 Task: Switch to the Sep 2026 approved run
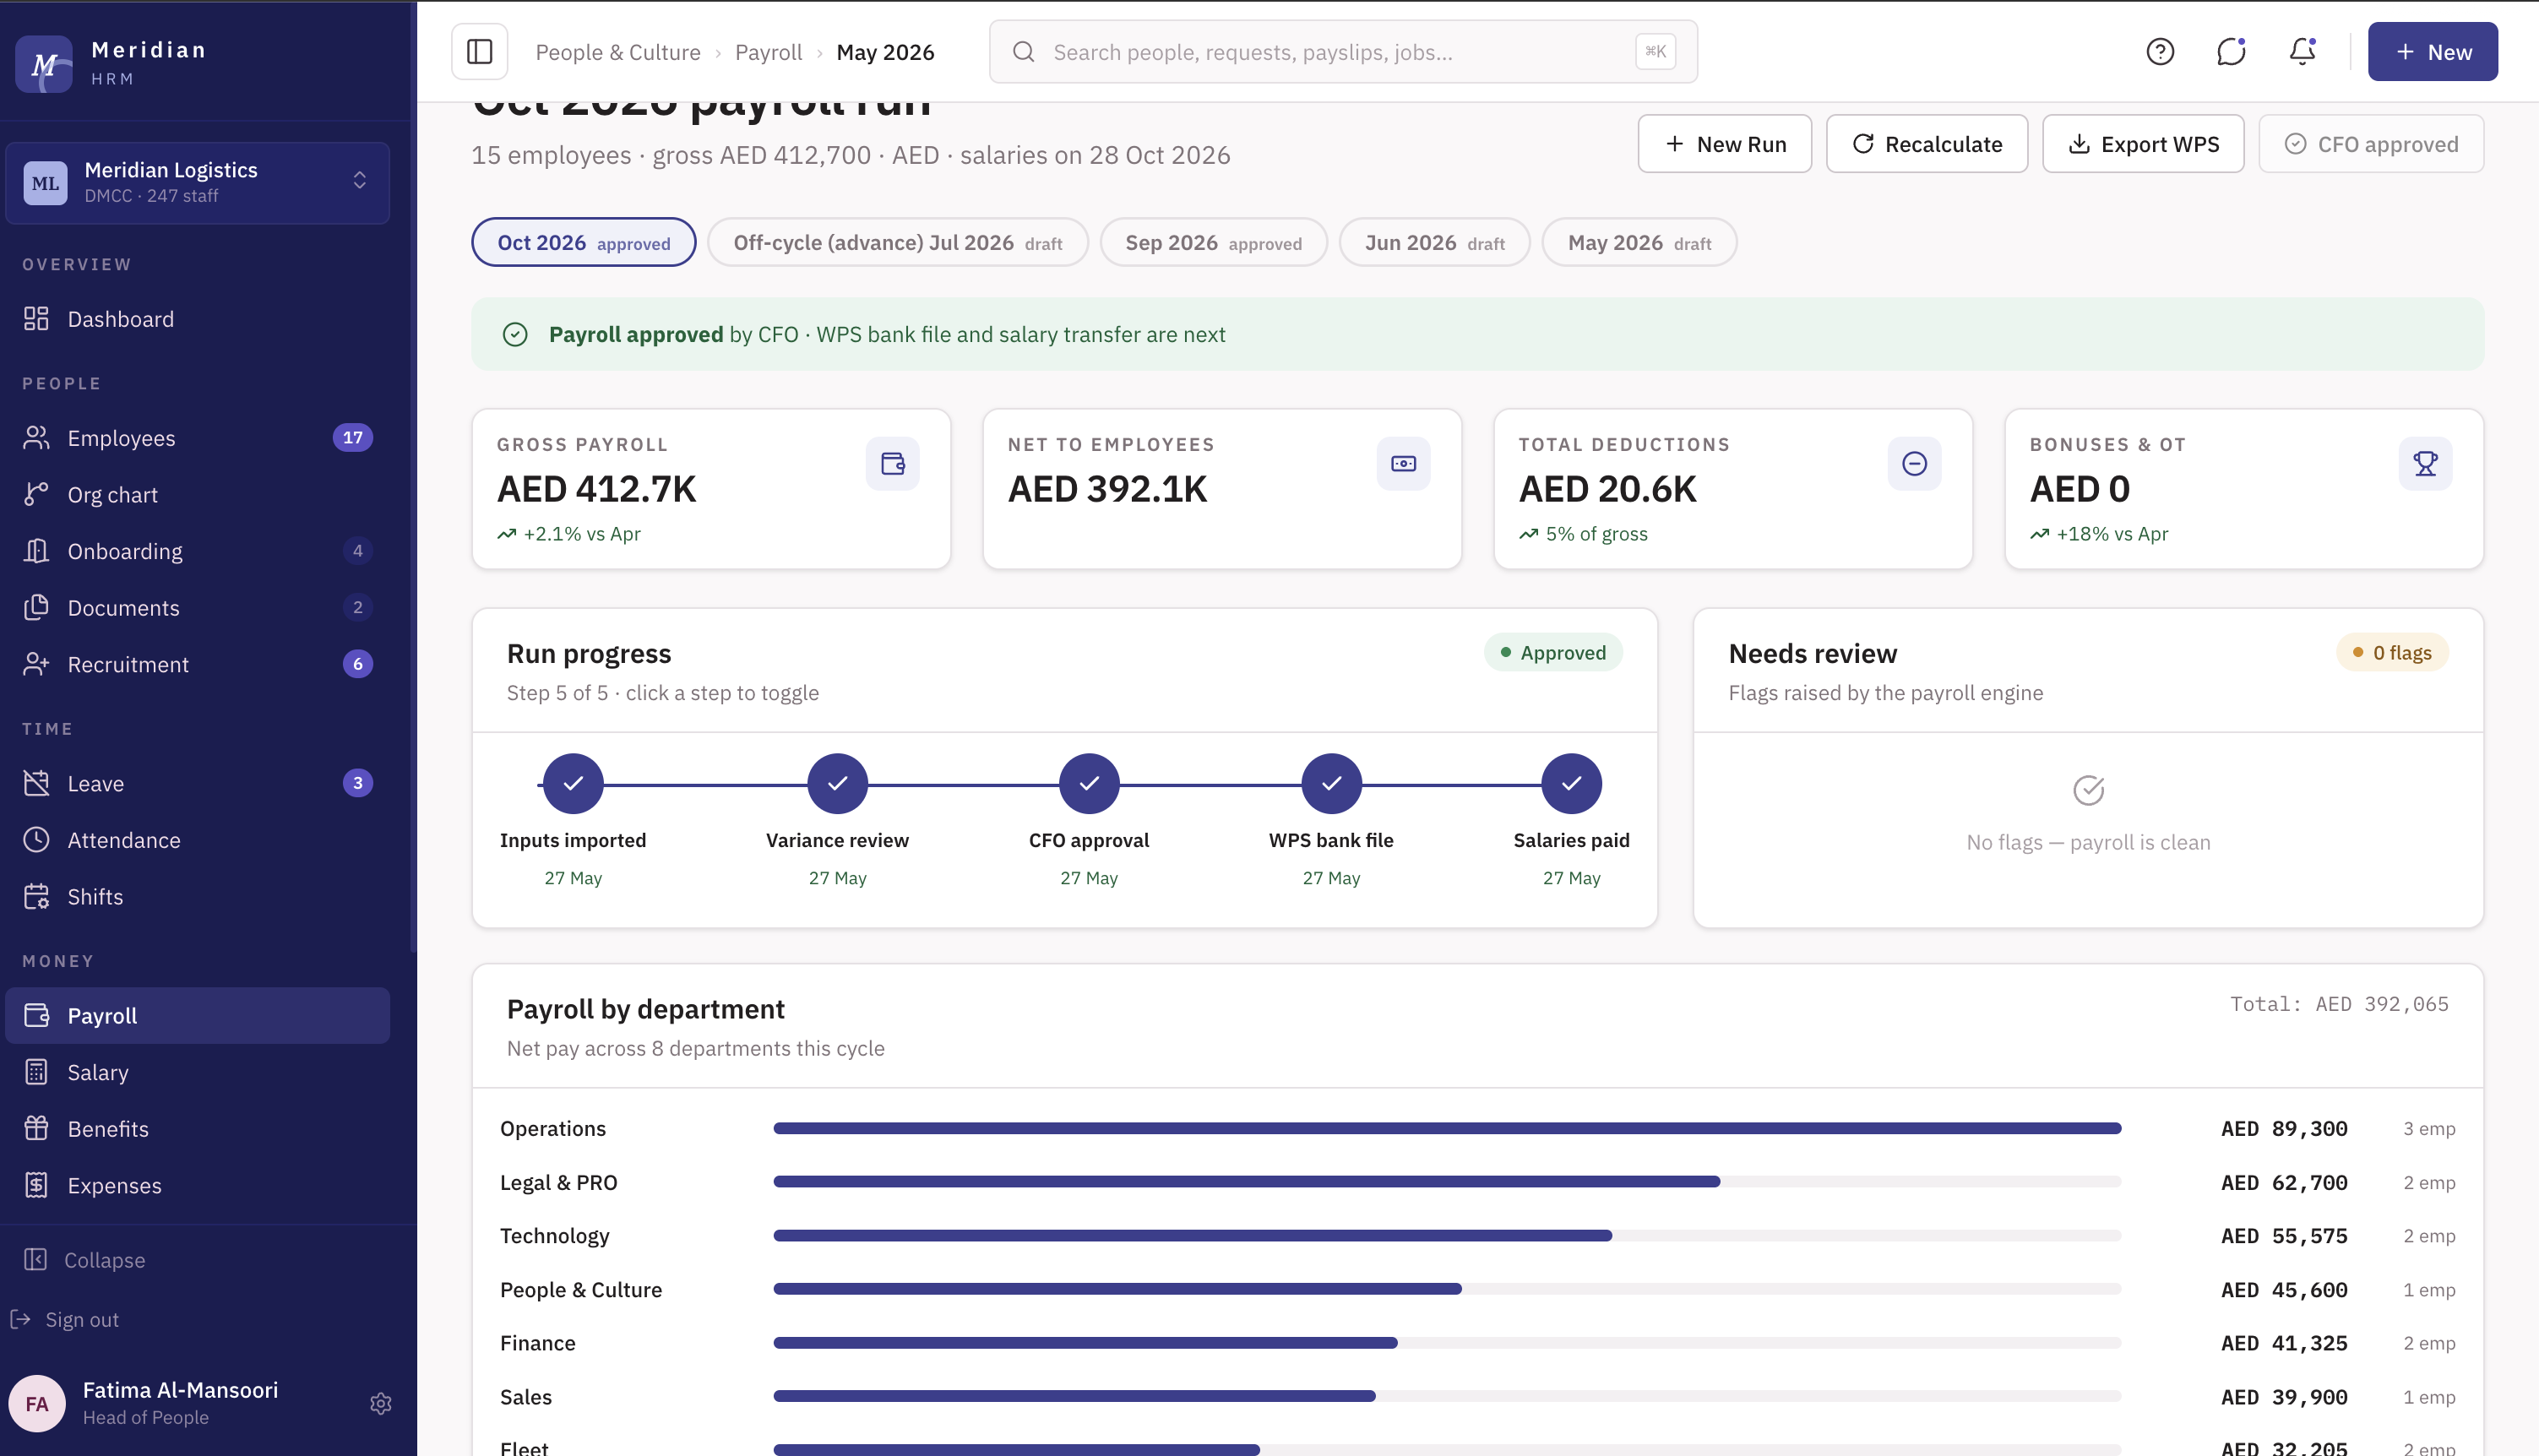pos(1213,243)
